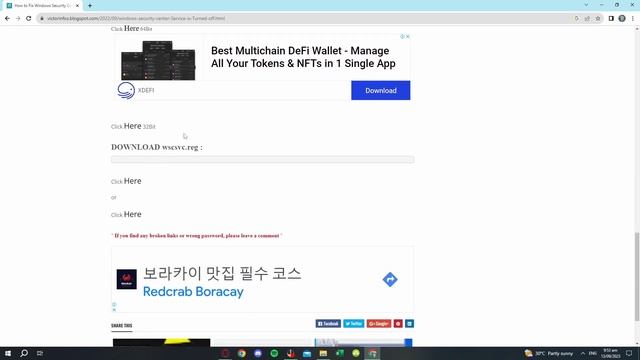Bookmark this page with the star icon
This screenshot has width=640, height=360.
point(598,18)
